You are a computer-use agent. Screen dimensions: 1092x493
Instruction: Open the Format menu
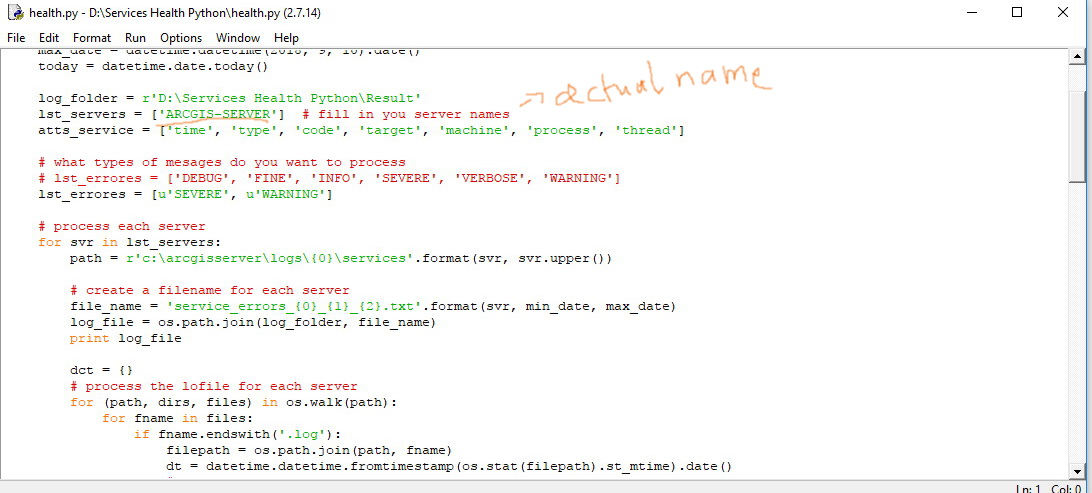[x=92, y=38]
